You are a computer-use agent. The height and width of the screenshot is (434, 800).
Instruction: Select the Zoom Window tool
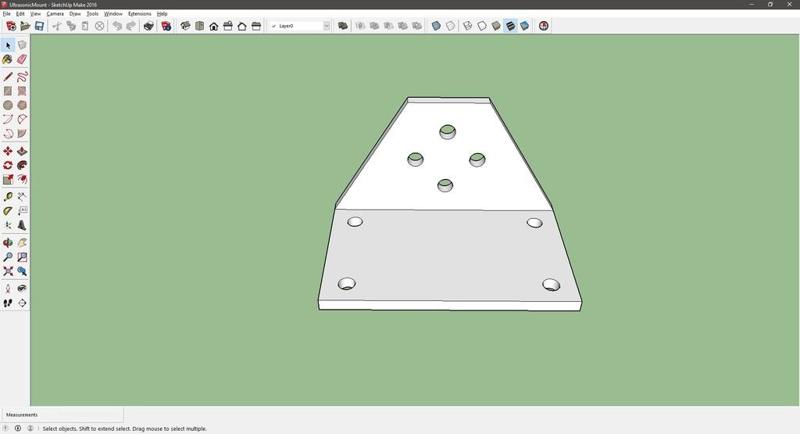click(22, 257)
